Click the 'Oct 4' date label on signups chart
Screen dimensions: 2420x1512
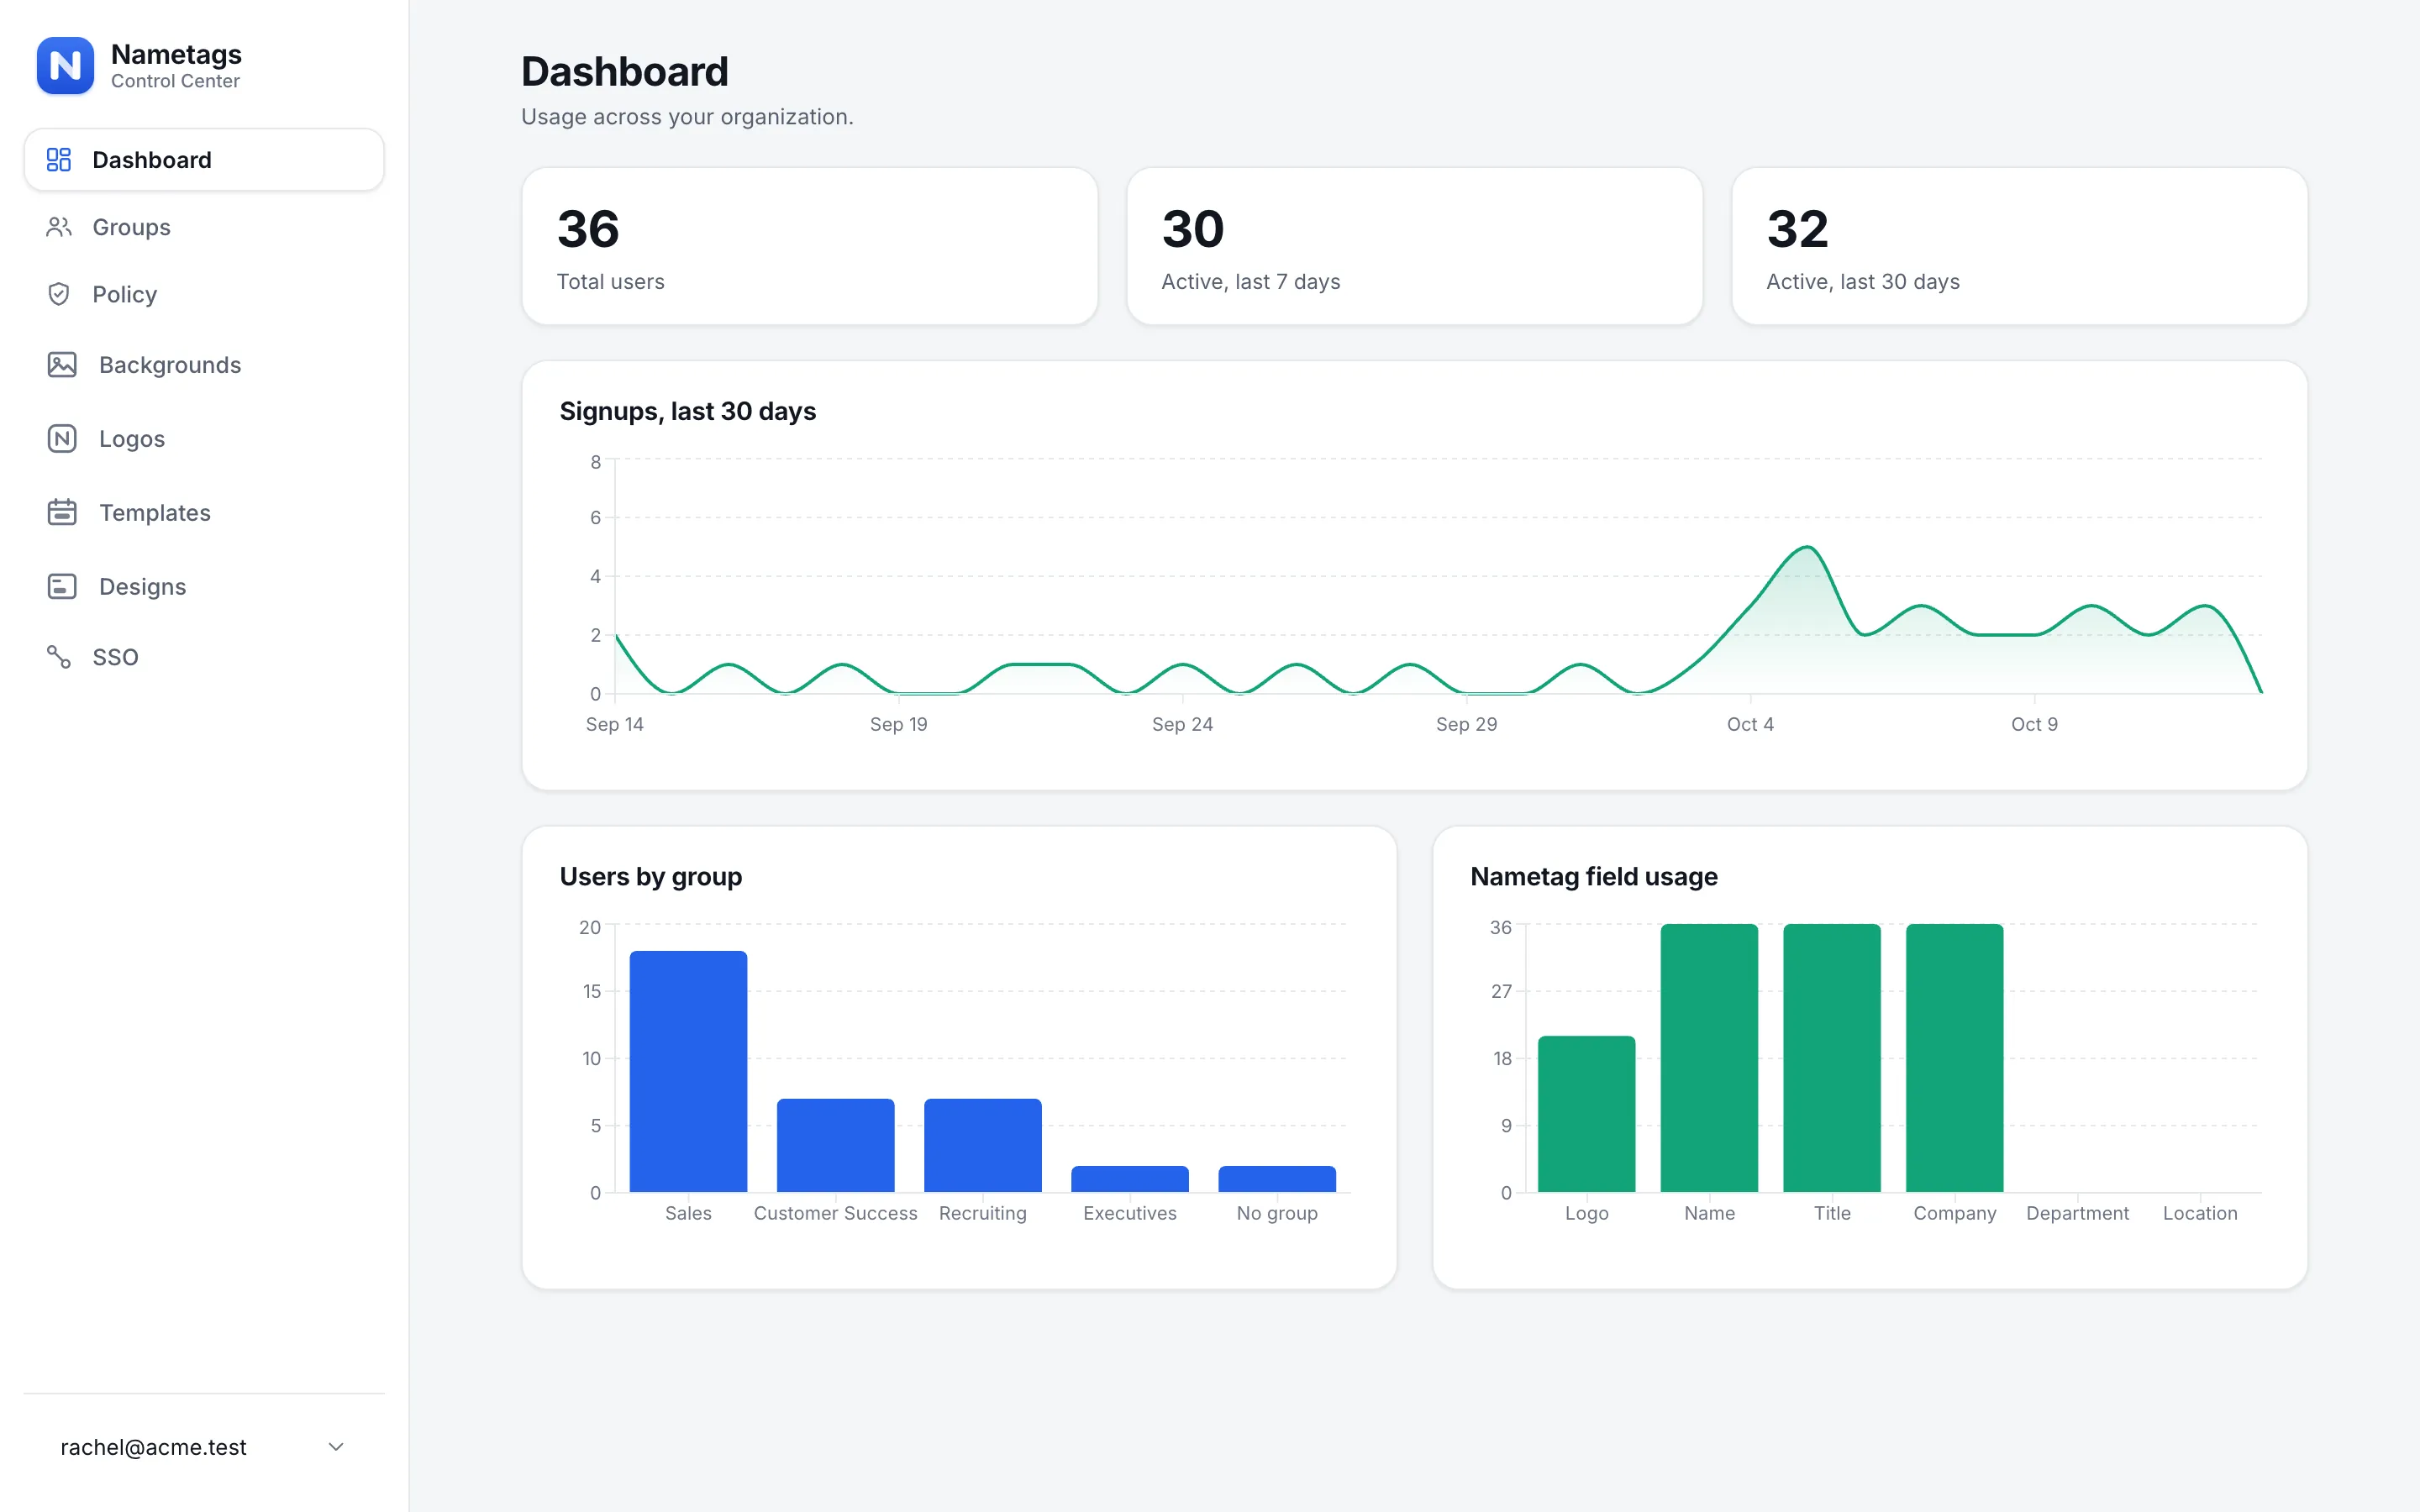[1750, 724]
